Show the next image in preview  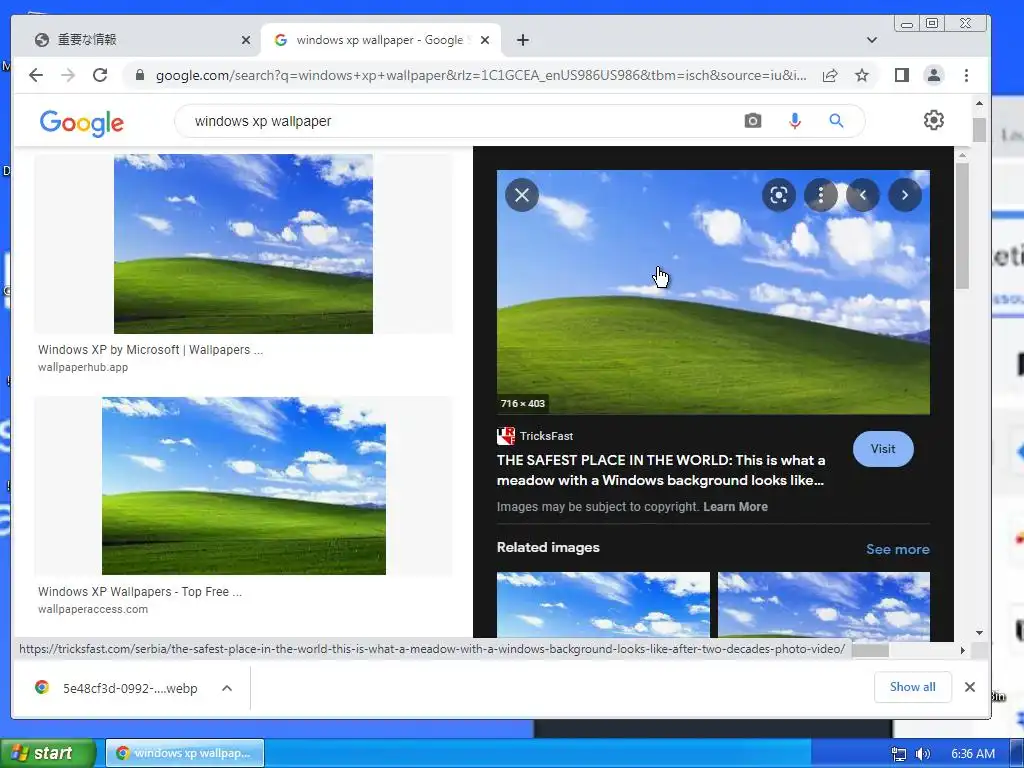[x=905, y=195]
